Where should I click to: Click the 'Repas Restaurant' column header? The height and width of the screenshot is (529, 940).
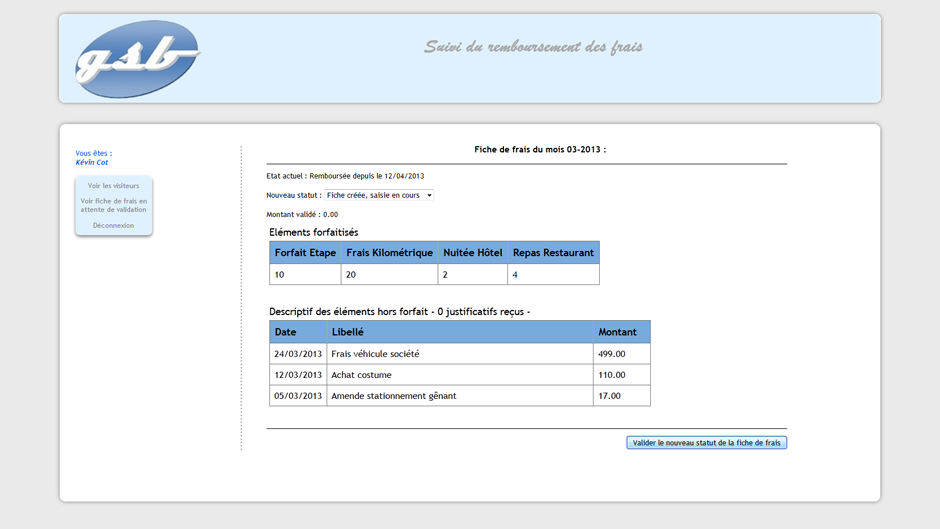[x=553, y=253]
